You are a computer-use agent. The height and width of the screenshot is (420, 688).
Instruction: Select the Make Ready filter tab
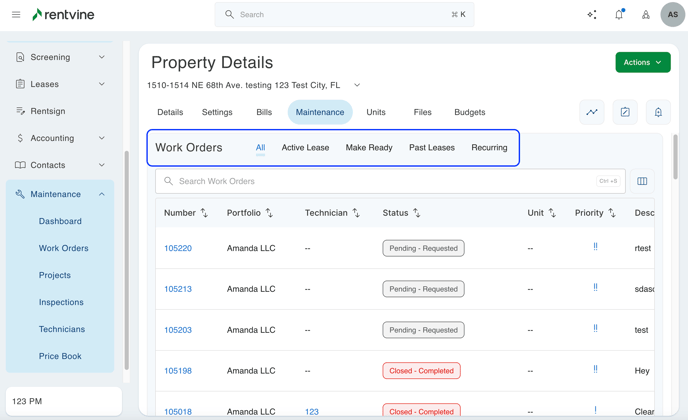[369, 147]
